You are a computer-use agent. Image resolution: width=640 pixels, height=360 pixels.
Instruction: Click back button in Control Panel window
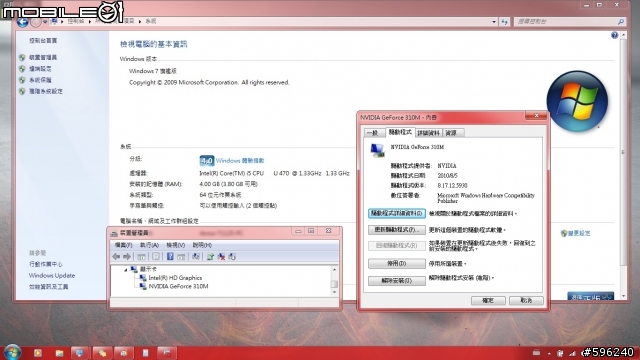point(23,22)
